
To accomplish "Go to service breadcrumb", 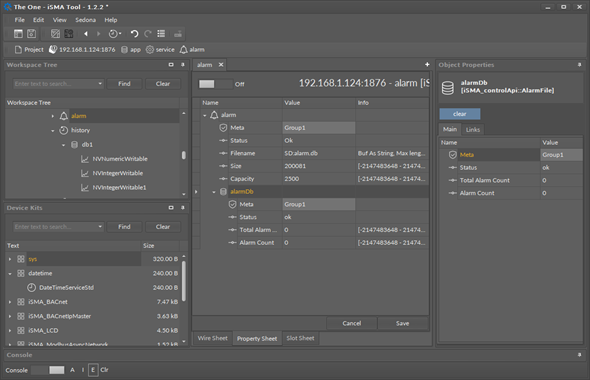I will pos(160,50).
